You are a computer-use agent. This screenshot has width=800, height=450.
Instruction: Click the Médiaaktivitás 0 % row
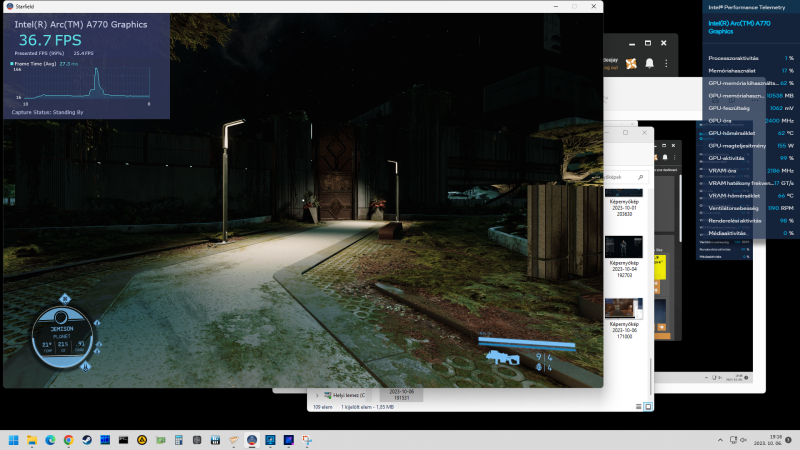[751, 233]
